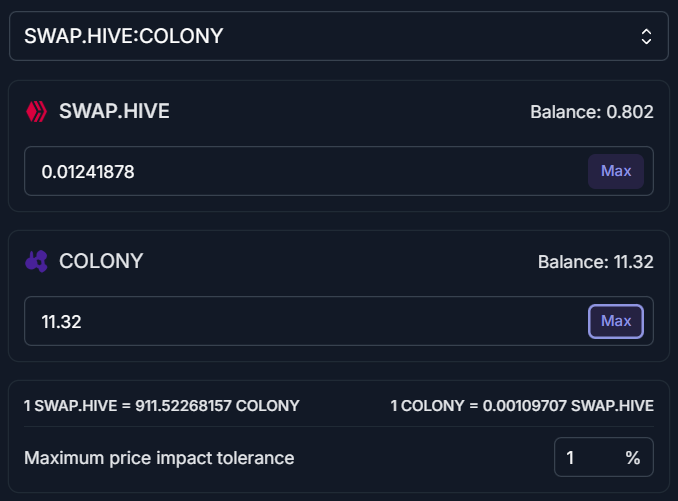The image size is (678, 501).
Task: Click the up-down chevron on pair selector
Action: click(646, 36)
